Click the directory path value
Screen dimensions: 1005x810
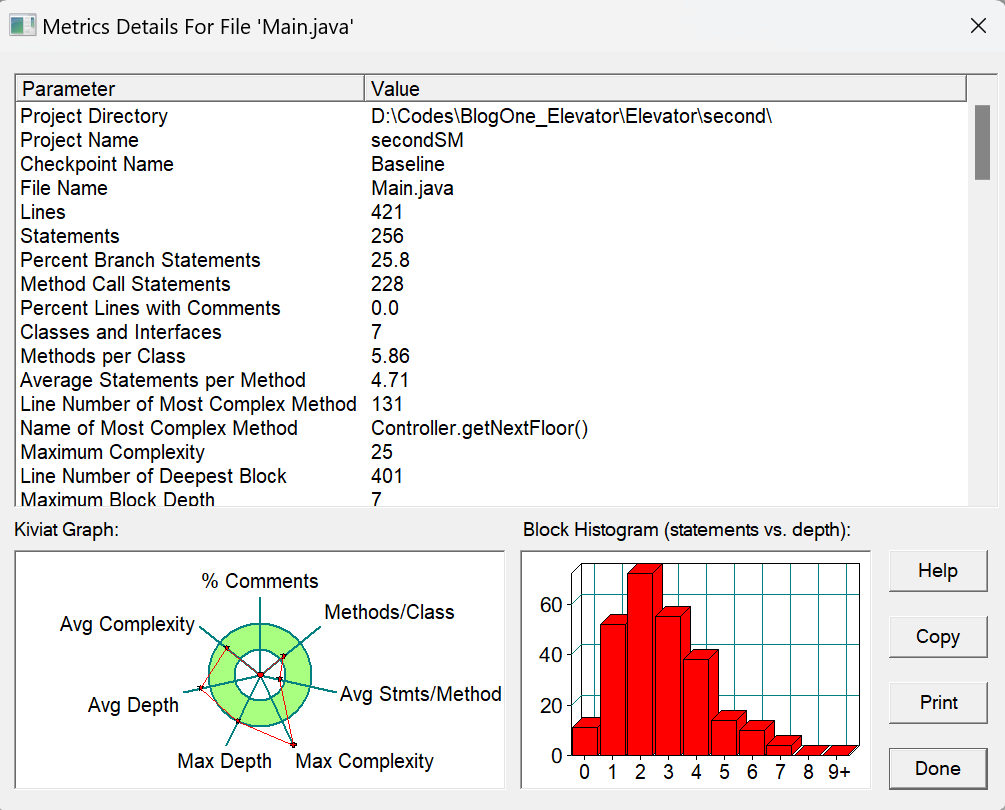click(572, 116)
